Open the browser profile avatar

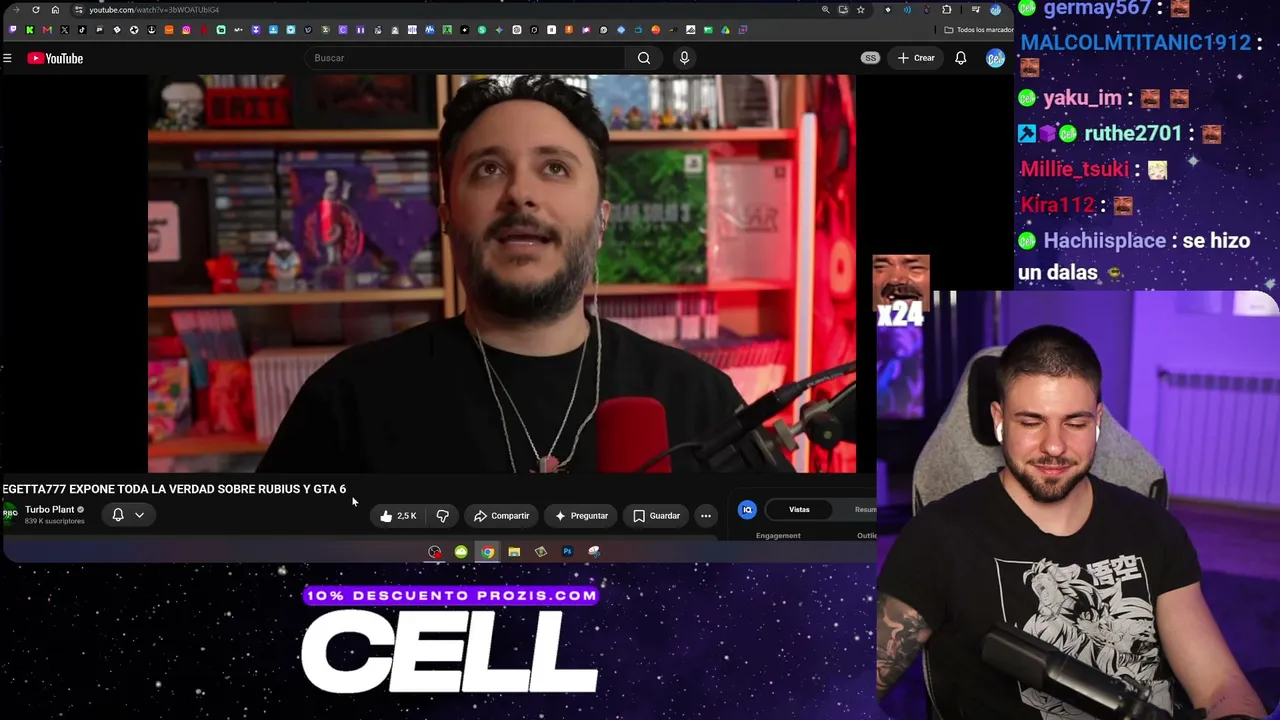[995, 10]
